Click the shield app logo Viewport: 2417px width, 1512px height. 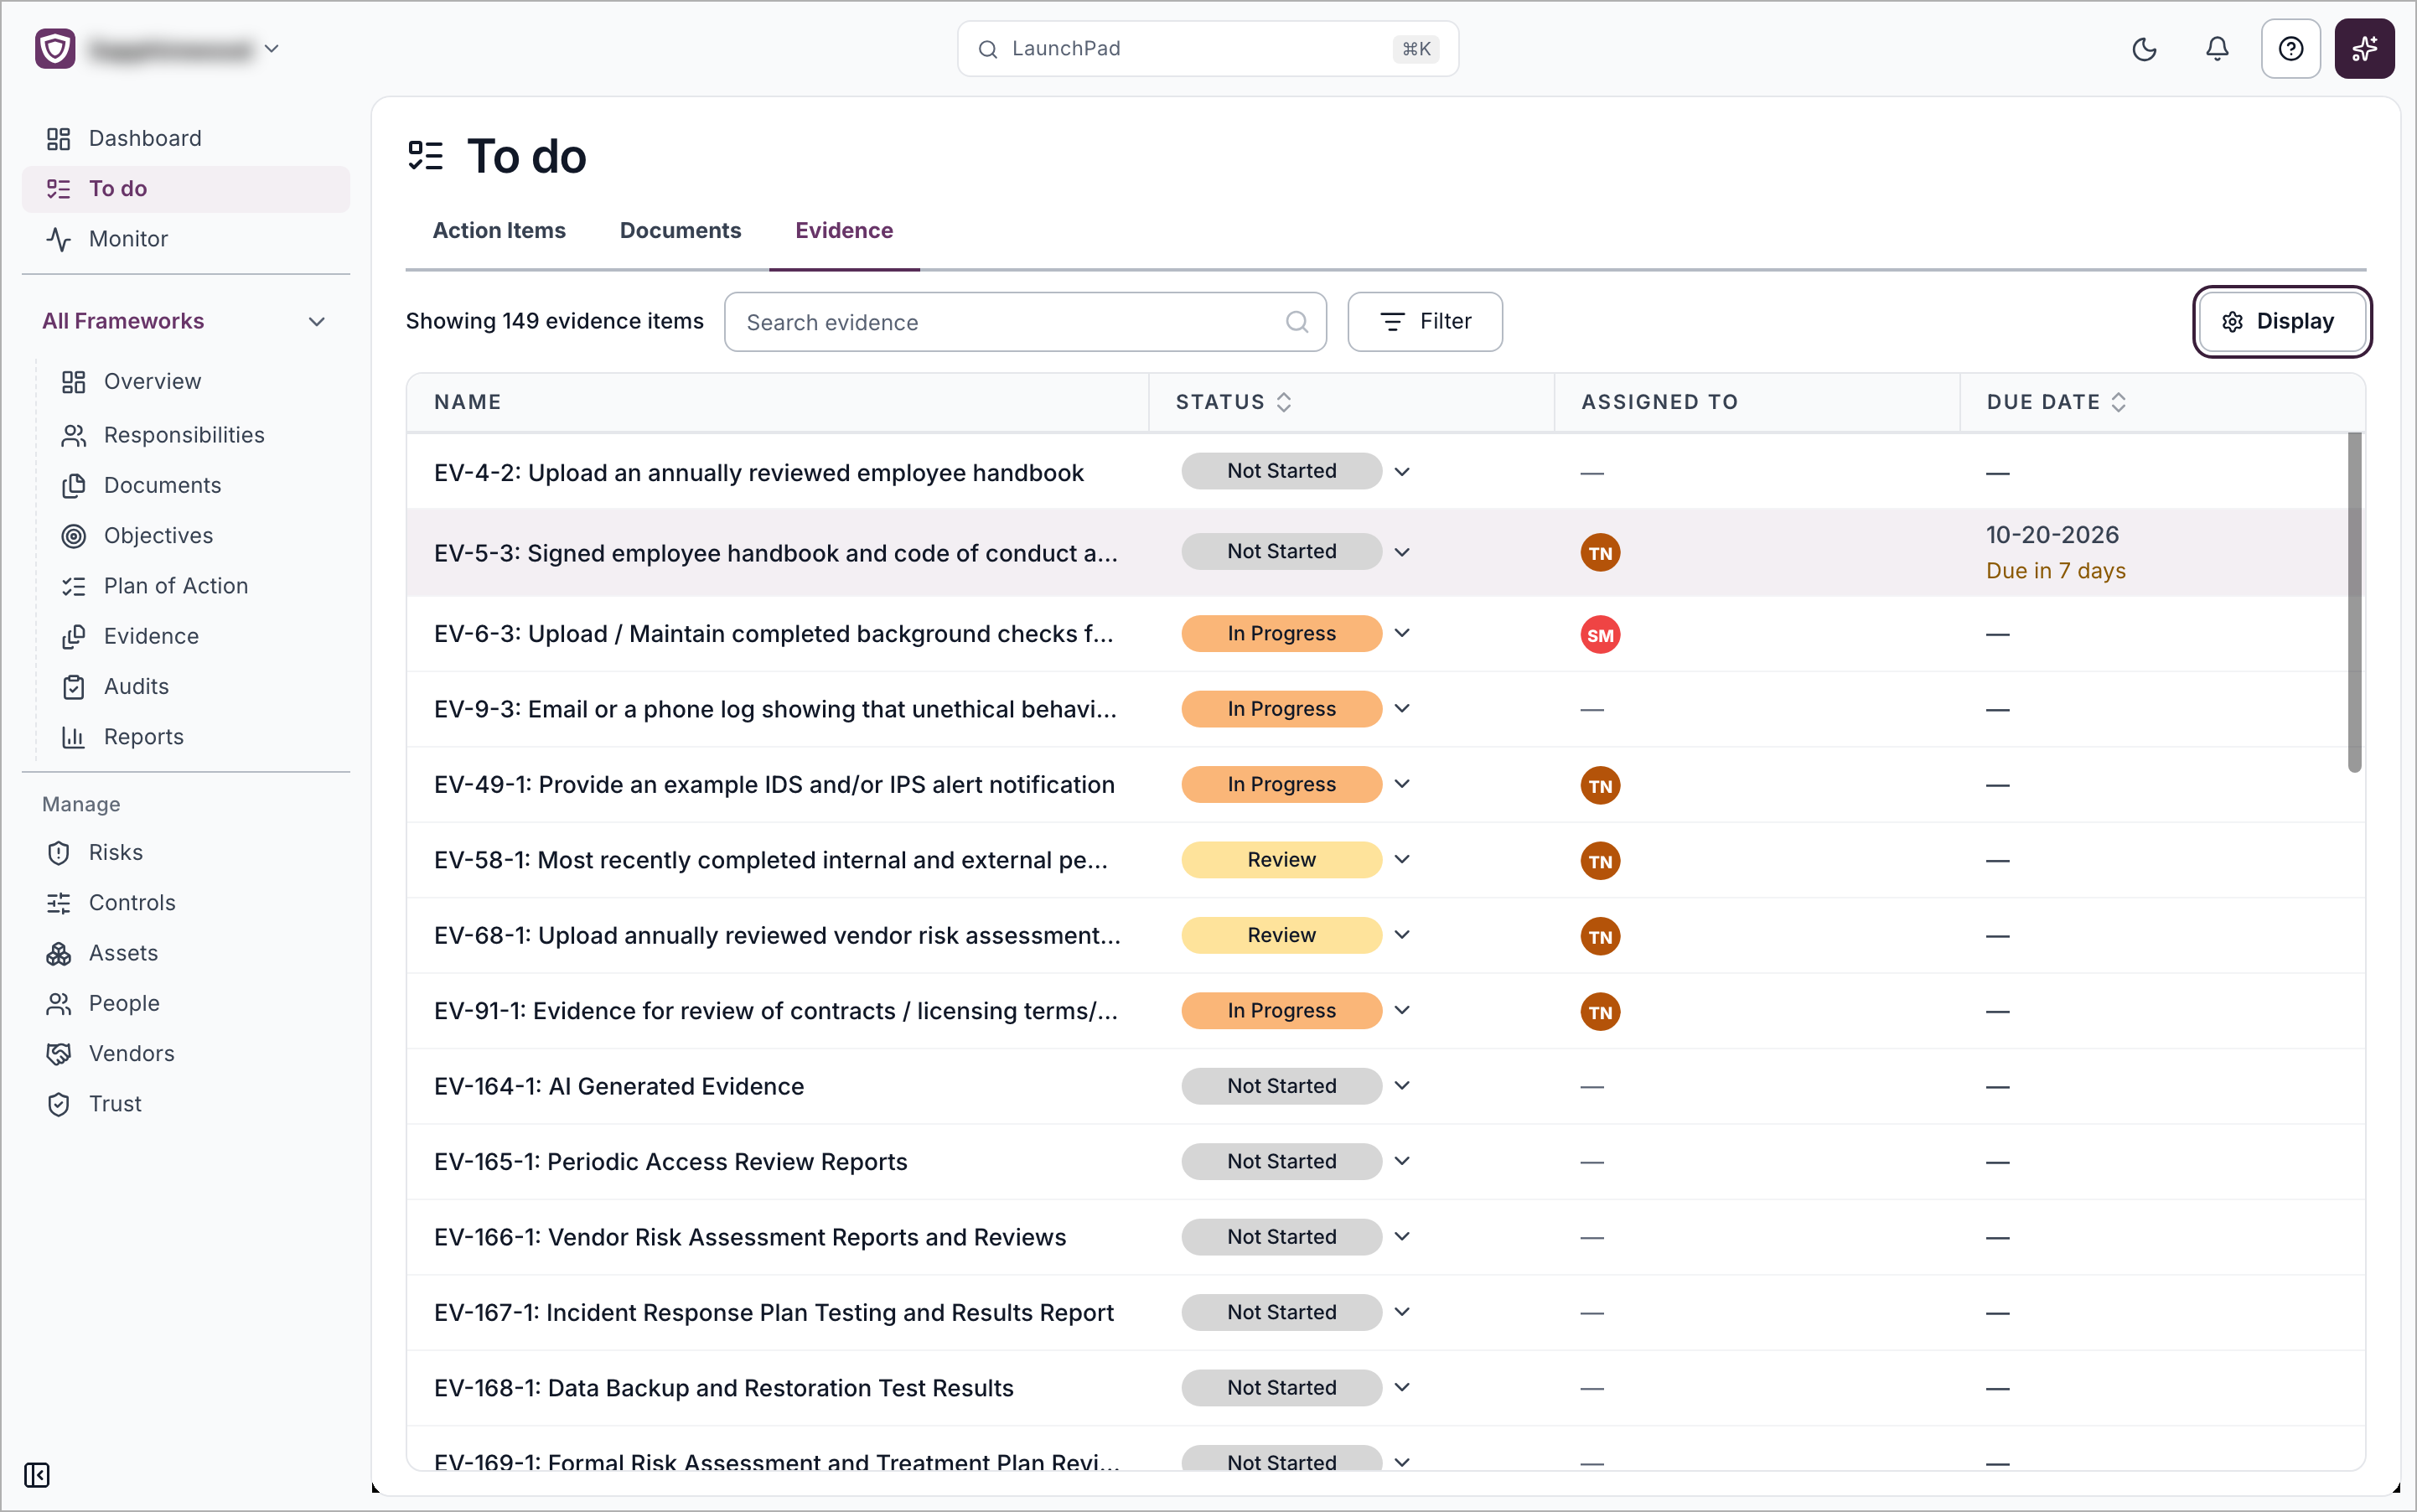[x=55, y=48]
